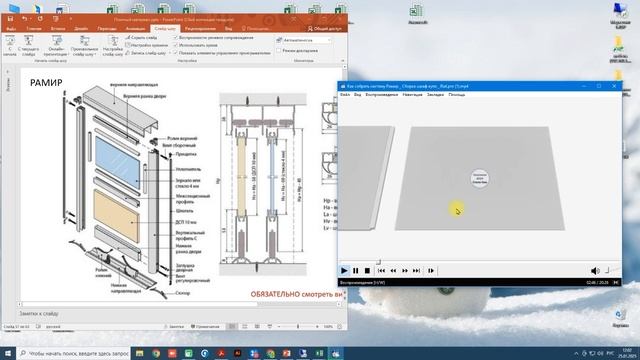Switch to Normal view in status bar

tap(232, 327)
